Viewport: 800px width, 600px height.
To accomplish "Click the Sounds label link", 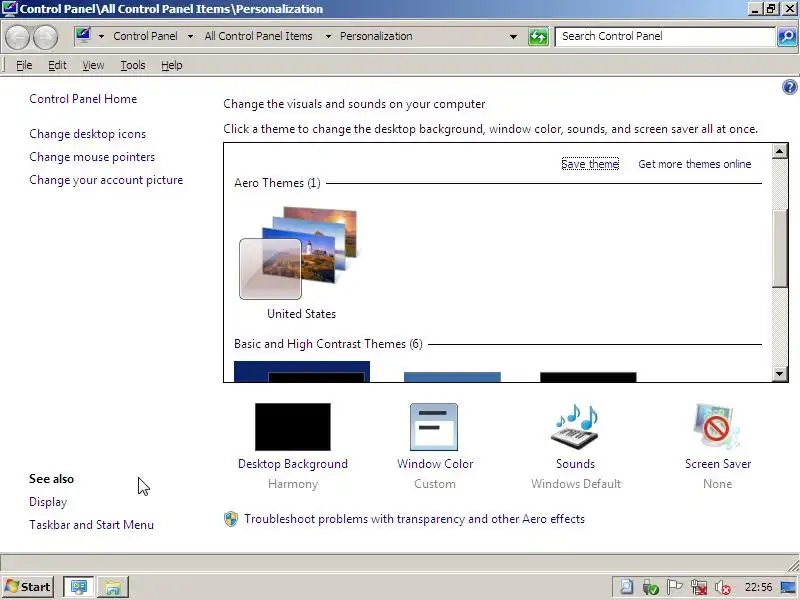I will click(575, 464).
